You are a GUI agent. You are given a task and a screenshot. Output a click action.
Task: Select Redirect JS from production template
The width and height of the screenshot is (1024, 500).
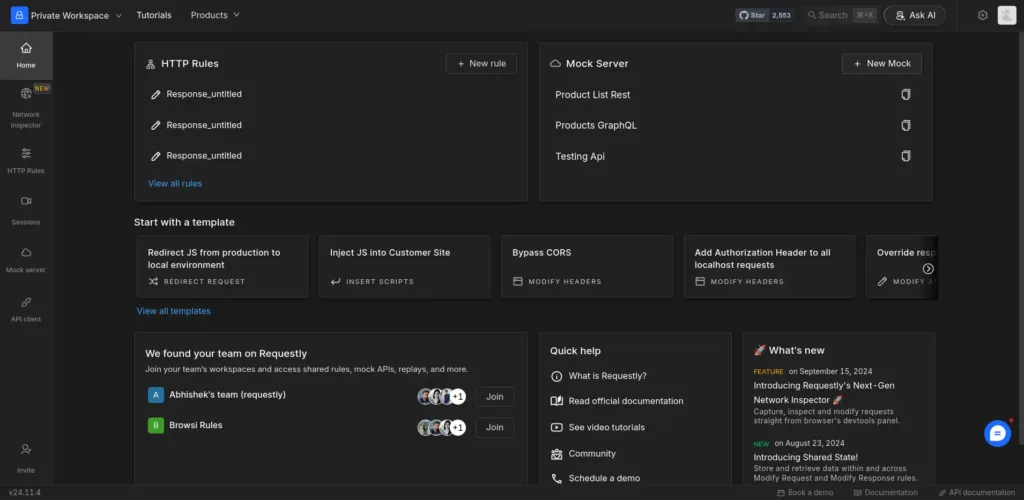[222, 266]
